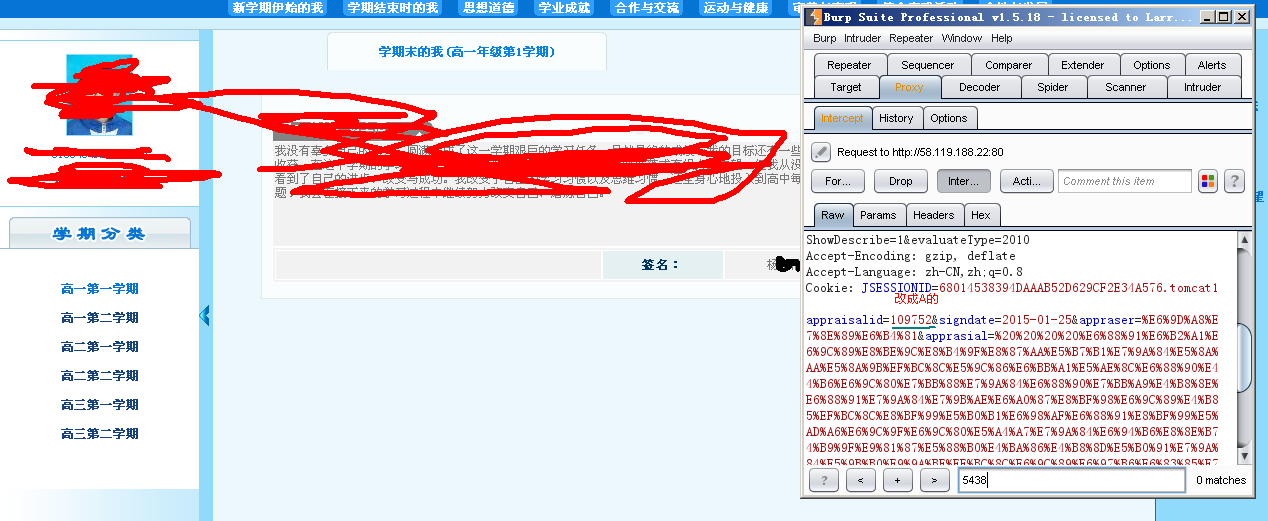Switch to the Spider tab
This screenshot has height=521, width=1268.
click(1053, 88)
